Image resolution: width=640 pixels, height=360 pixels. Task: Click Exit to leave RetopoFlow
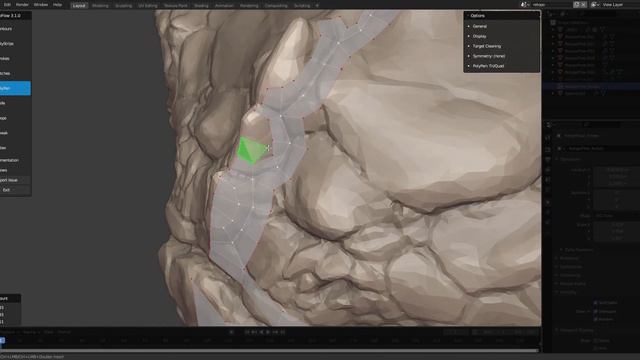point(15,190)
